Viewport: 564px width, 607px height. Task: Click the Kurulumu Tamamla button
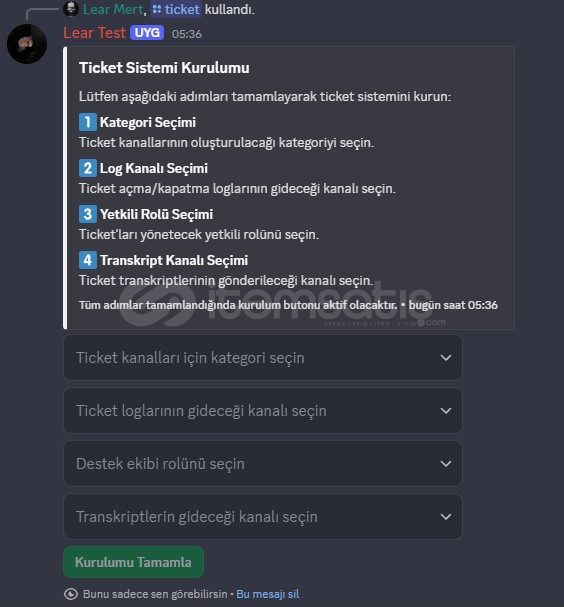(134, 562)
